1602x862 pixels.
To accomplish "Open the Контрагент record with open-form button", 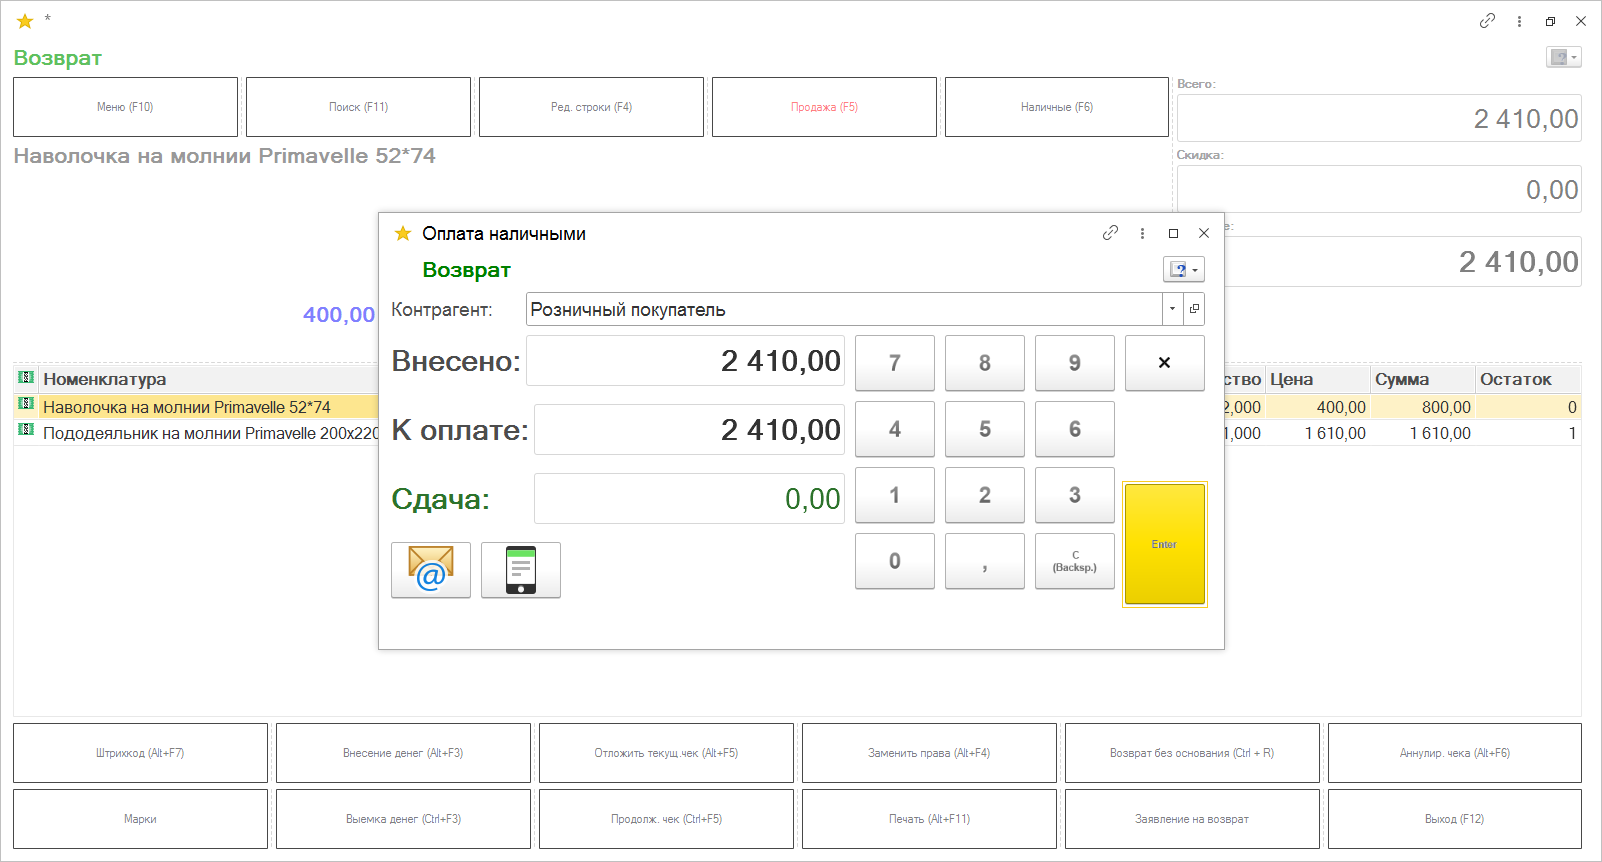I will pyautogui.click(x=1194, y=309).
